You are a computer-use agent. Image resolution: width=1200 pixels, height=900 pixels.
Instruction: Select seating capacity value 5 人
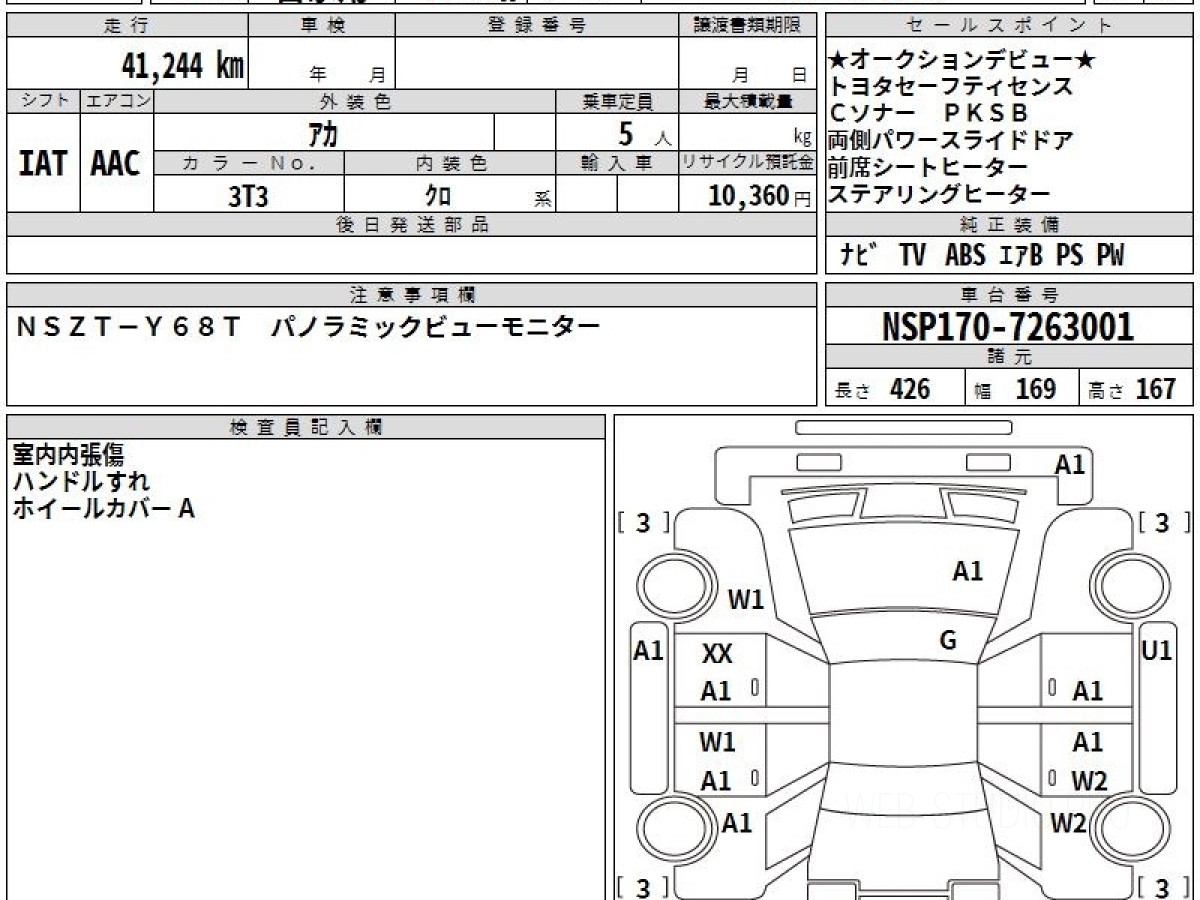[x=644, y=134]
